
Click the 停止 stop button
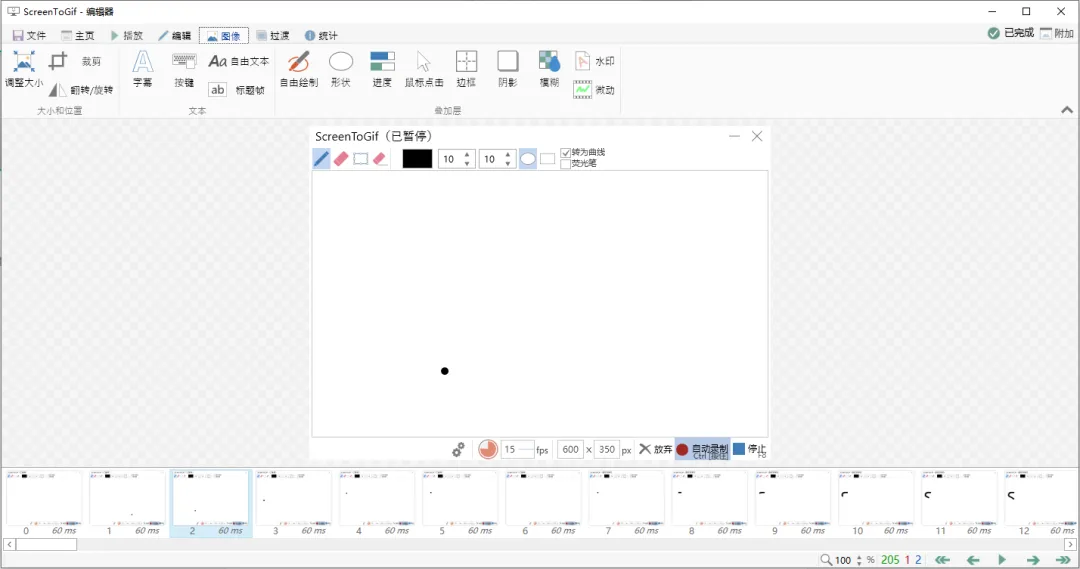pyautogui.click(x=749, y=449)
